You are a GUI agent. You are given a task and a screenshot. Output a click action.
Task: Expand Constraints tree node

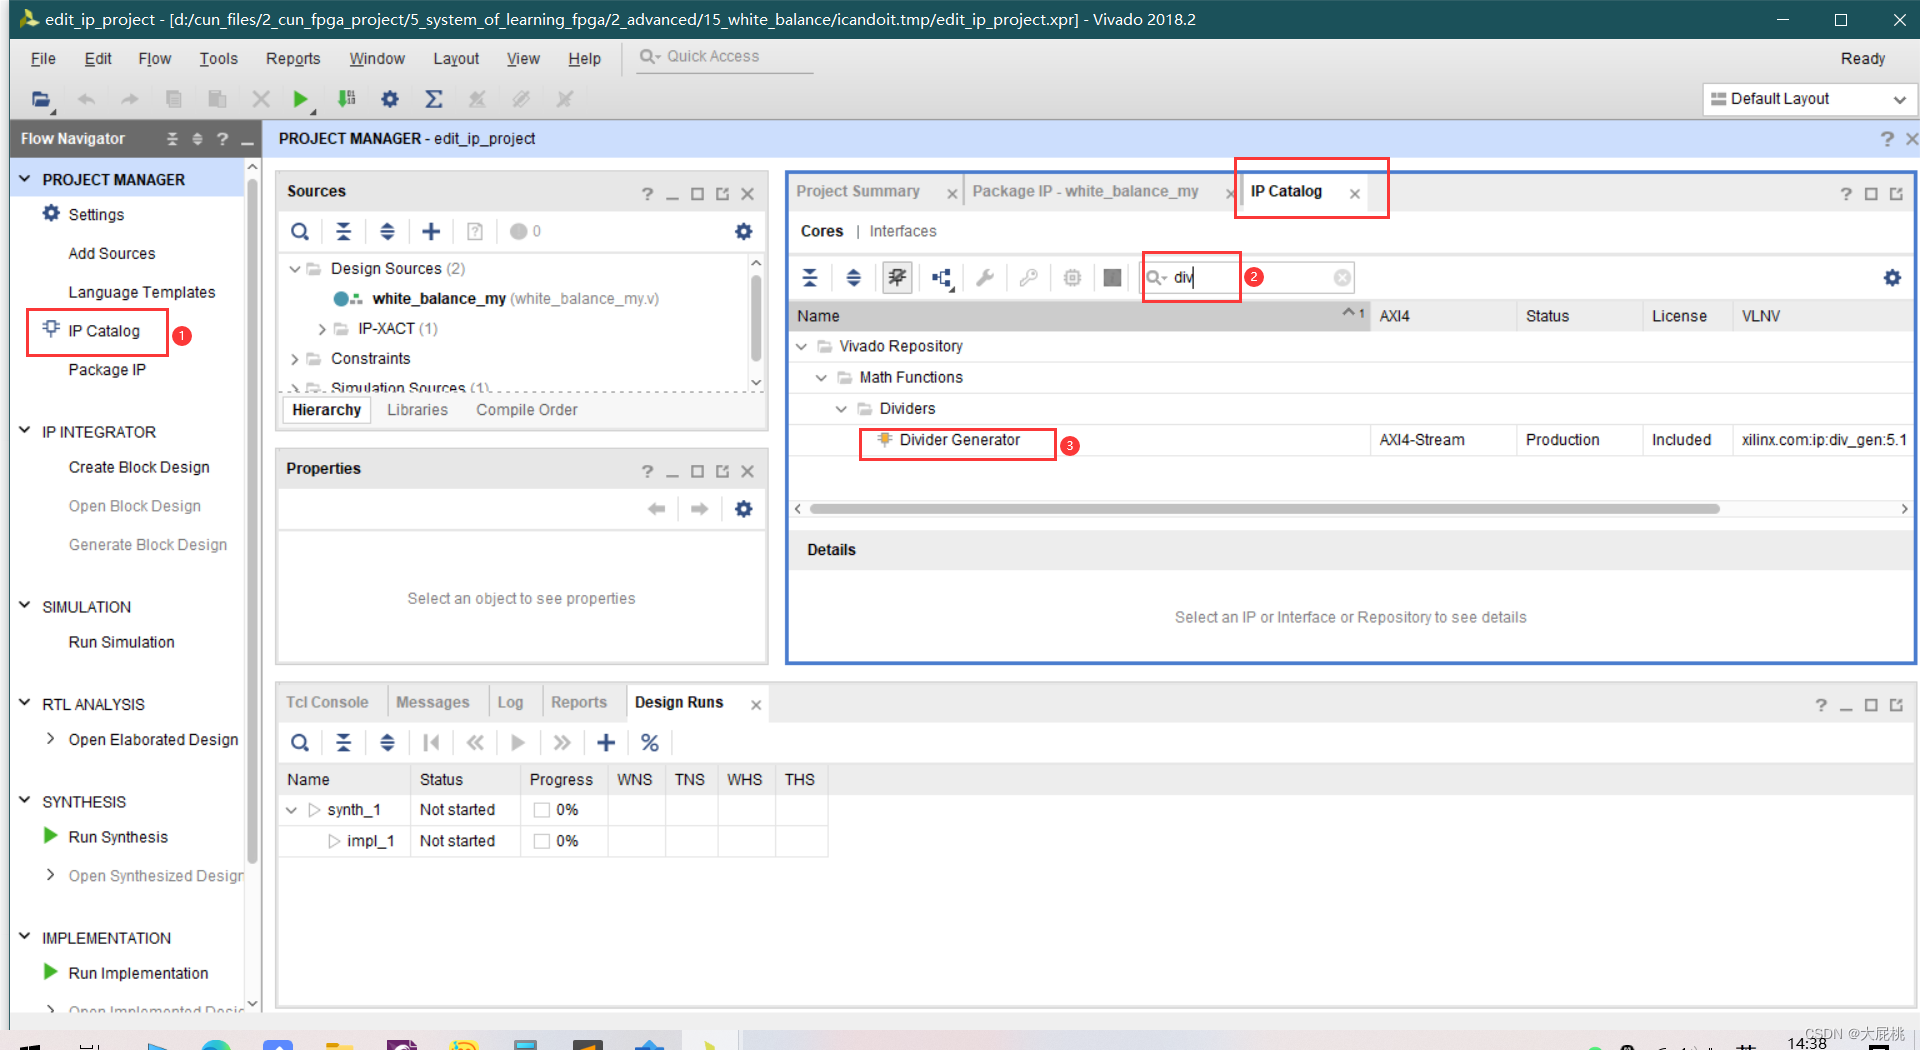295,359
